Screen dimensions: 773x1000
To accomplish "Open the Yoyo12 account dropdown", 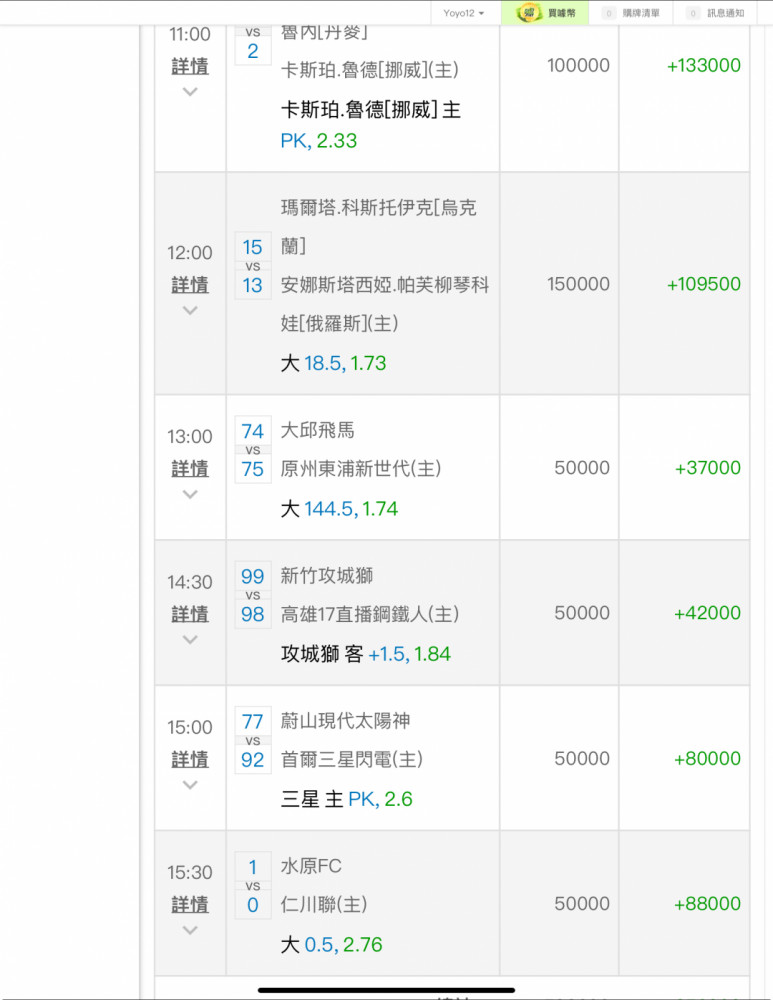I will (x=464, y=13).
